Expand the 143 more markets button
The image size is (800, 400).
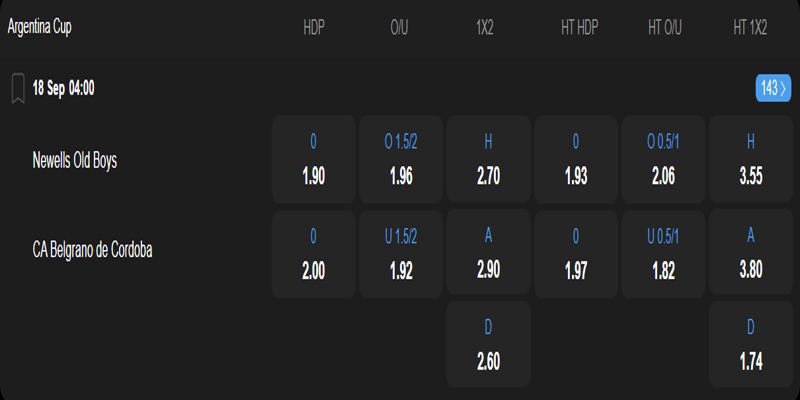[773, 88]
